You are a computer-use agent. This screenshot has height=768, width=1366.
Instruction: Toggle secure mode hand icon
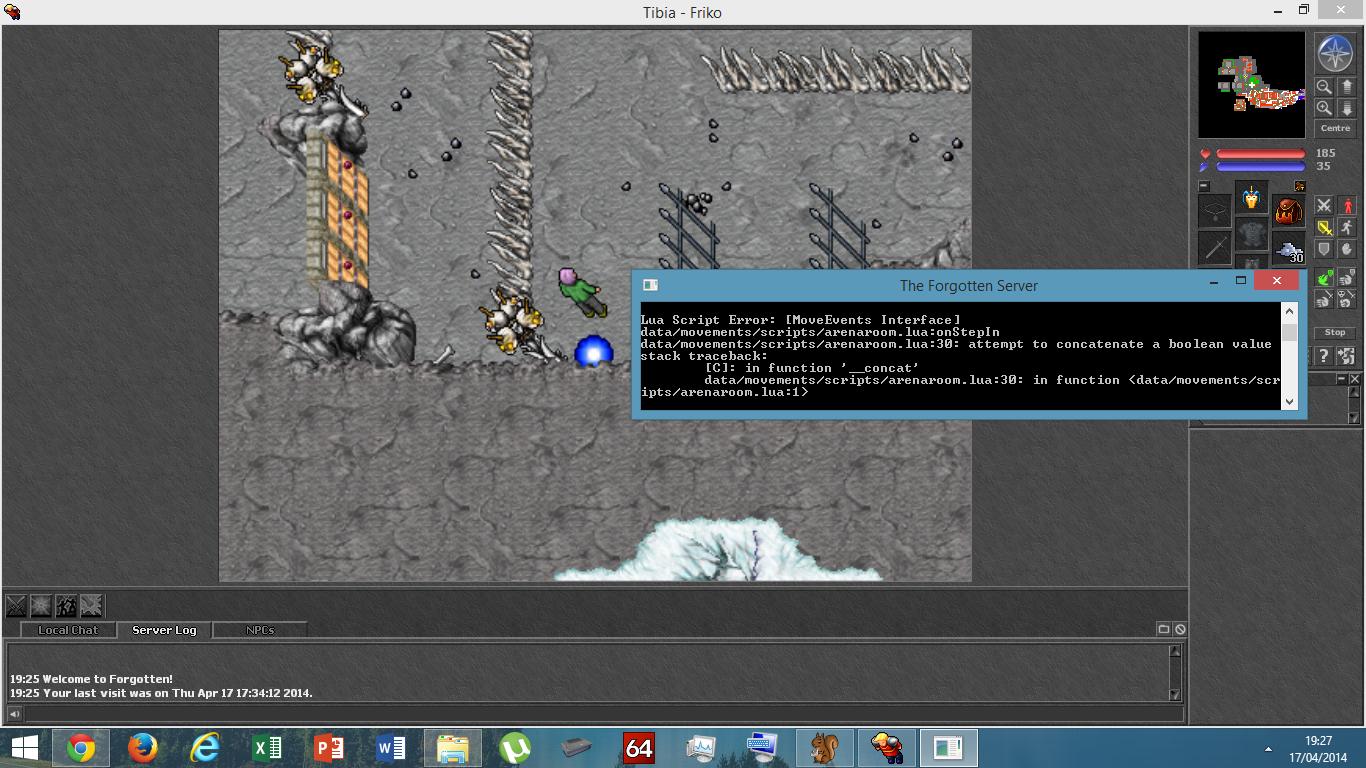[1347, 248]
